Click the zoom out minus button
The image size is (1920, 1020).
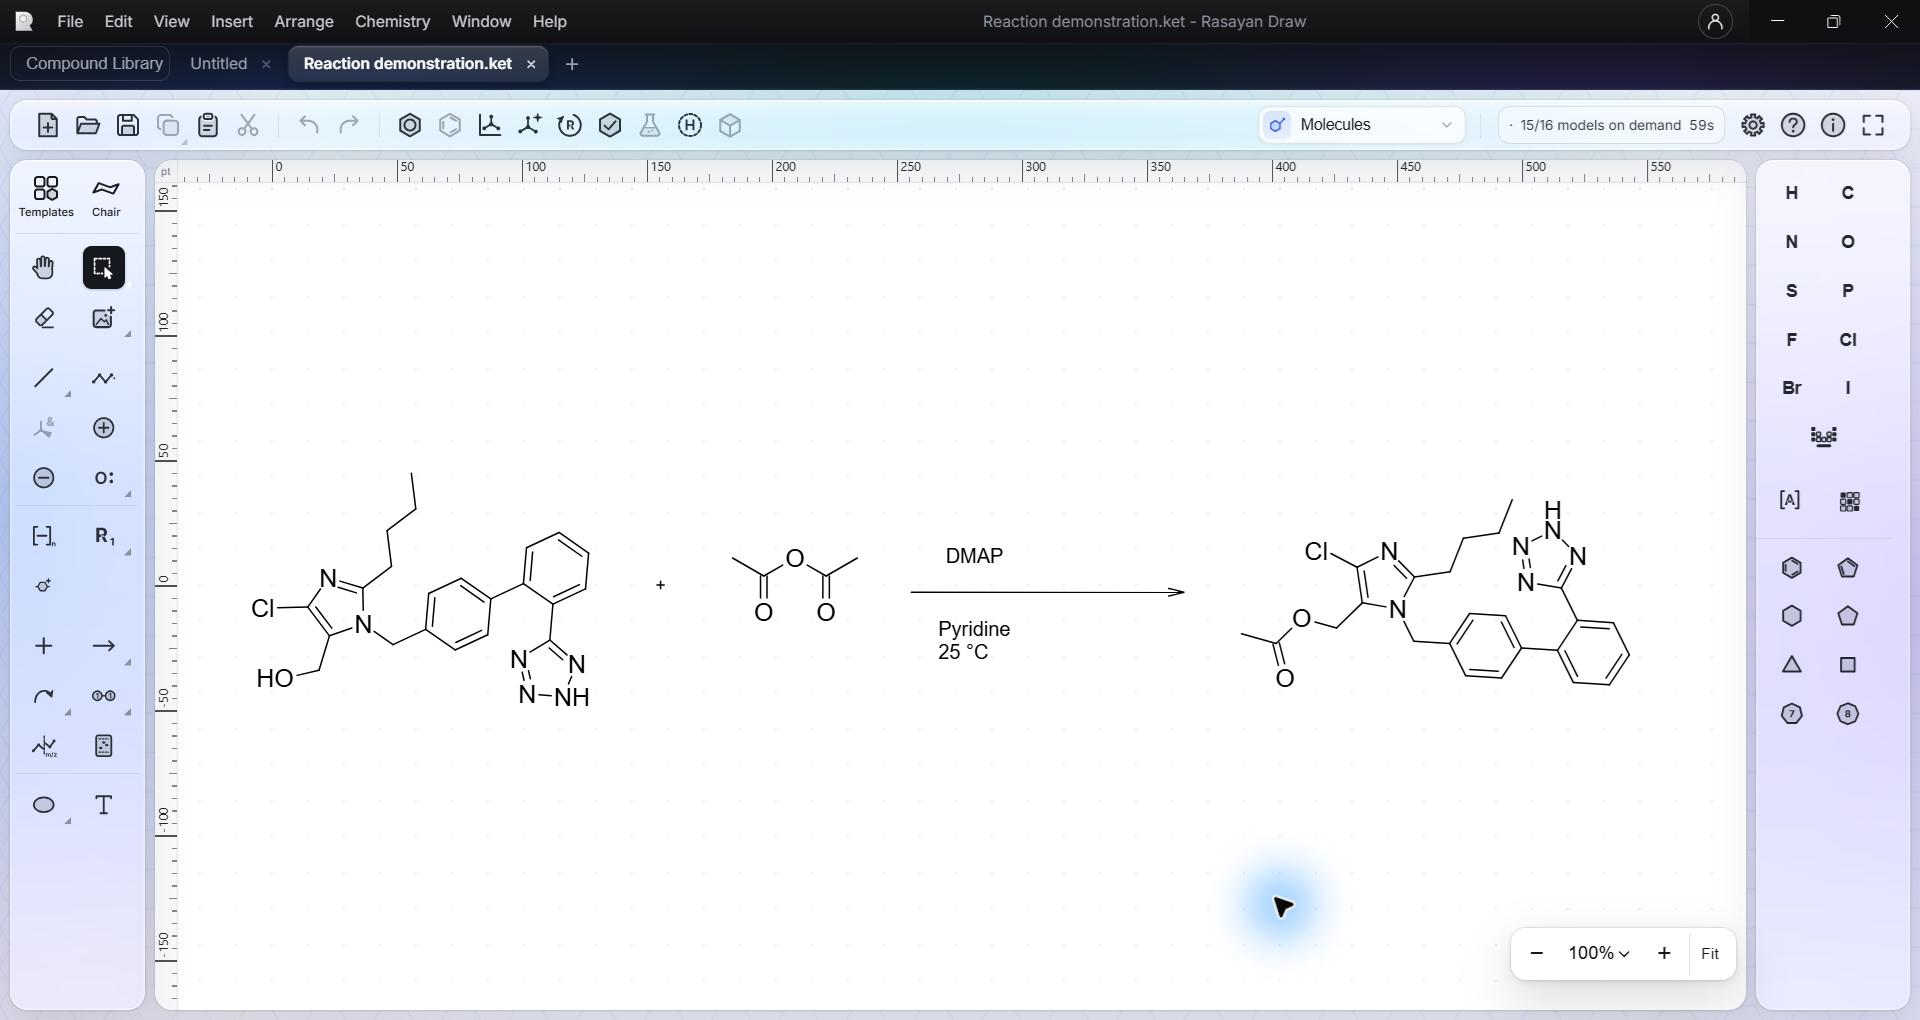pos(1537,954)
